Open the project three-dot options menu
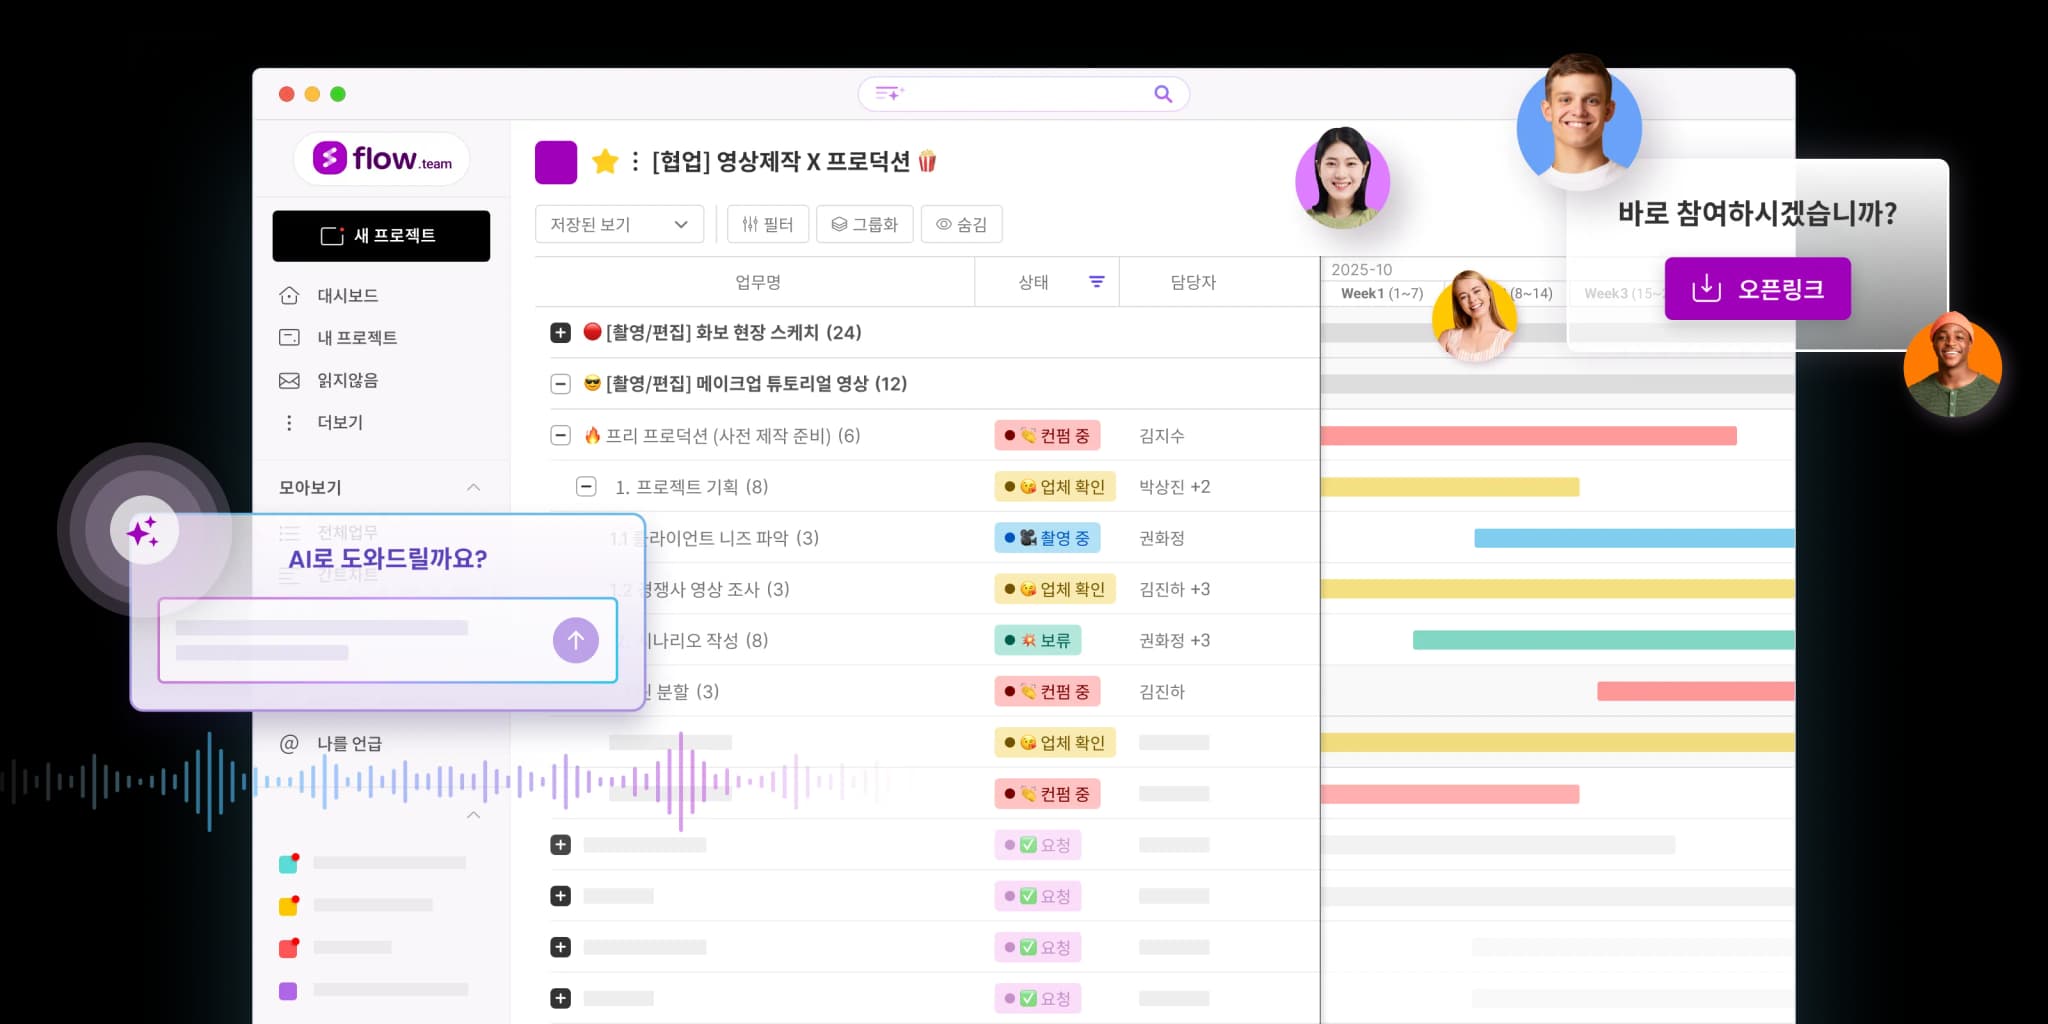This screenshot has height=1024, width=2048. (635, 162)
